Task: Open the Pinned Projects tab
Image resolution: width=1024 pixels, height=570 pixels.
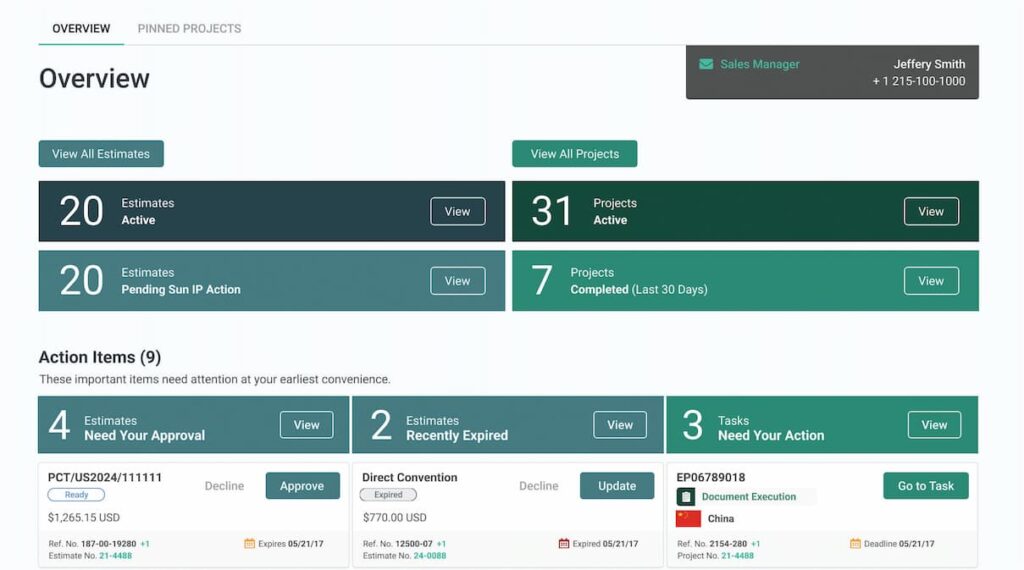Action: coord(189,29)
